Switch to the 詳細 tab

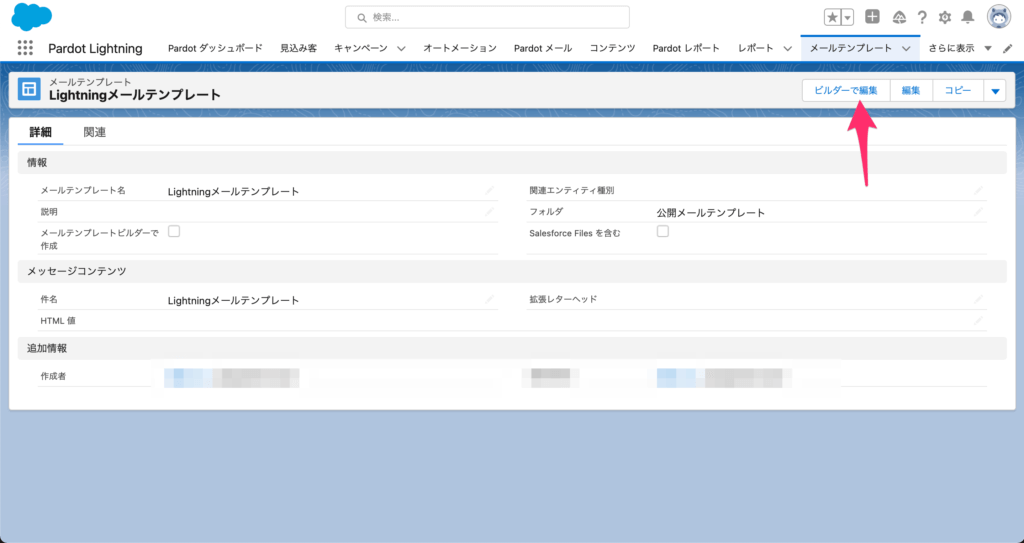pos(40,132)
